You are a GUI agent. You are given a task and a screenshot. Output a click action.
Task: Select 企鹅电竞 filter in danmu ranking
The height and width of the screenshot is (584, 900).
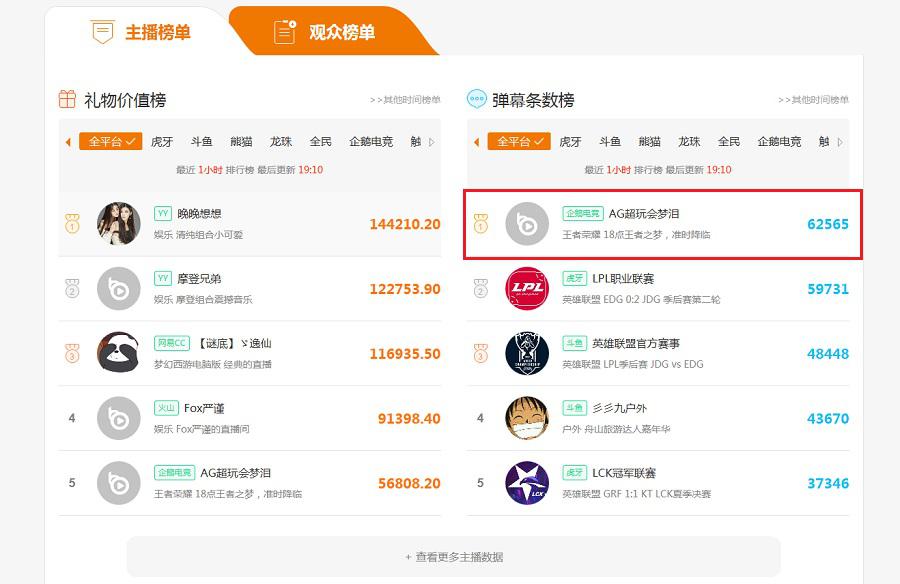coord(779,141)
